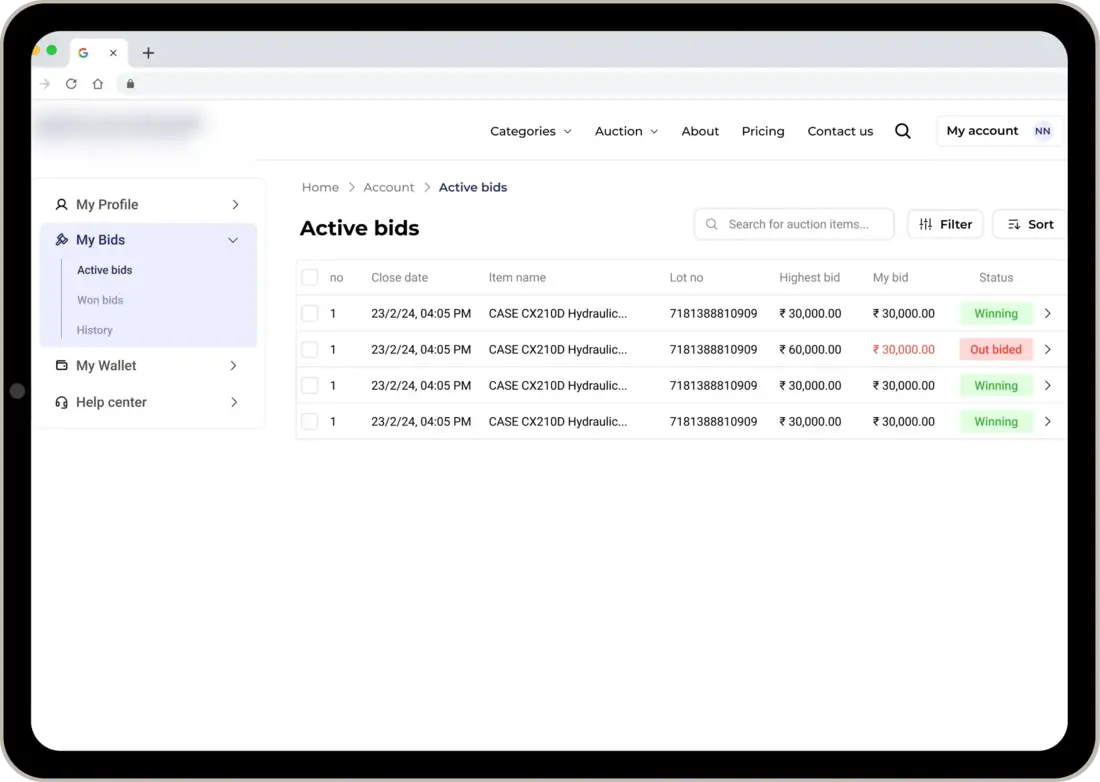This screenshot has height=782, width=1100.
Task: Click the search magnifier icon in navbar
Action: coord(902,131)
